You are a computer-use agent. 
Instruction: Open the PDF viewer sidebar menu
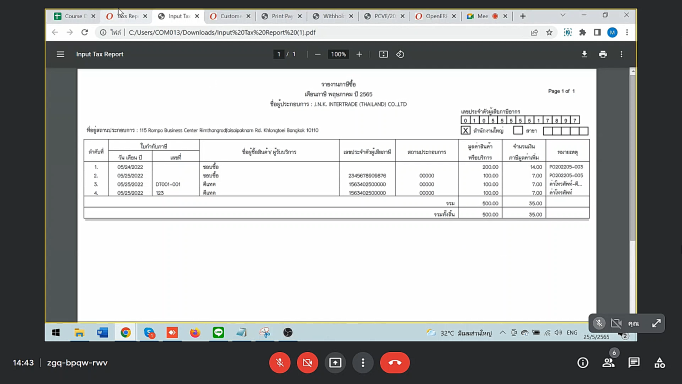point(60,54)
